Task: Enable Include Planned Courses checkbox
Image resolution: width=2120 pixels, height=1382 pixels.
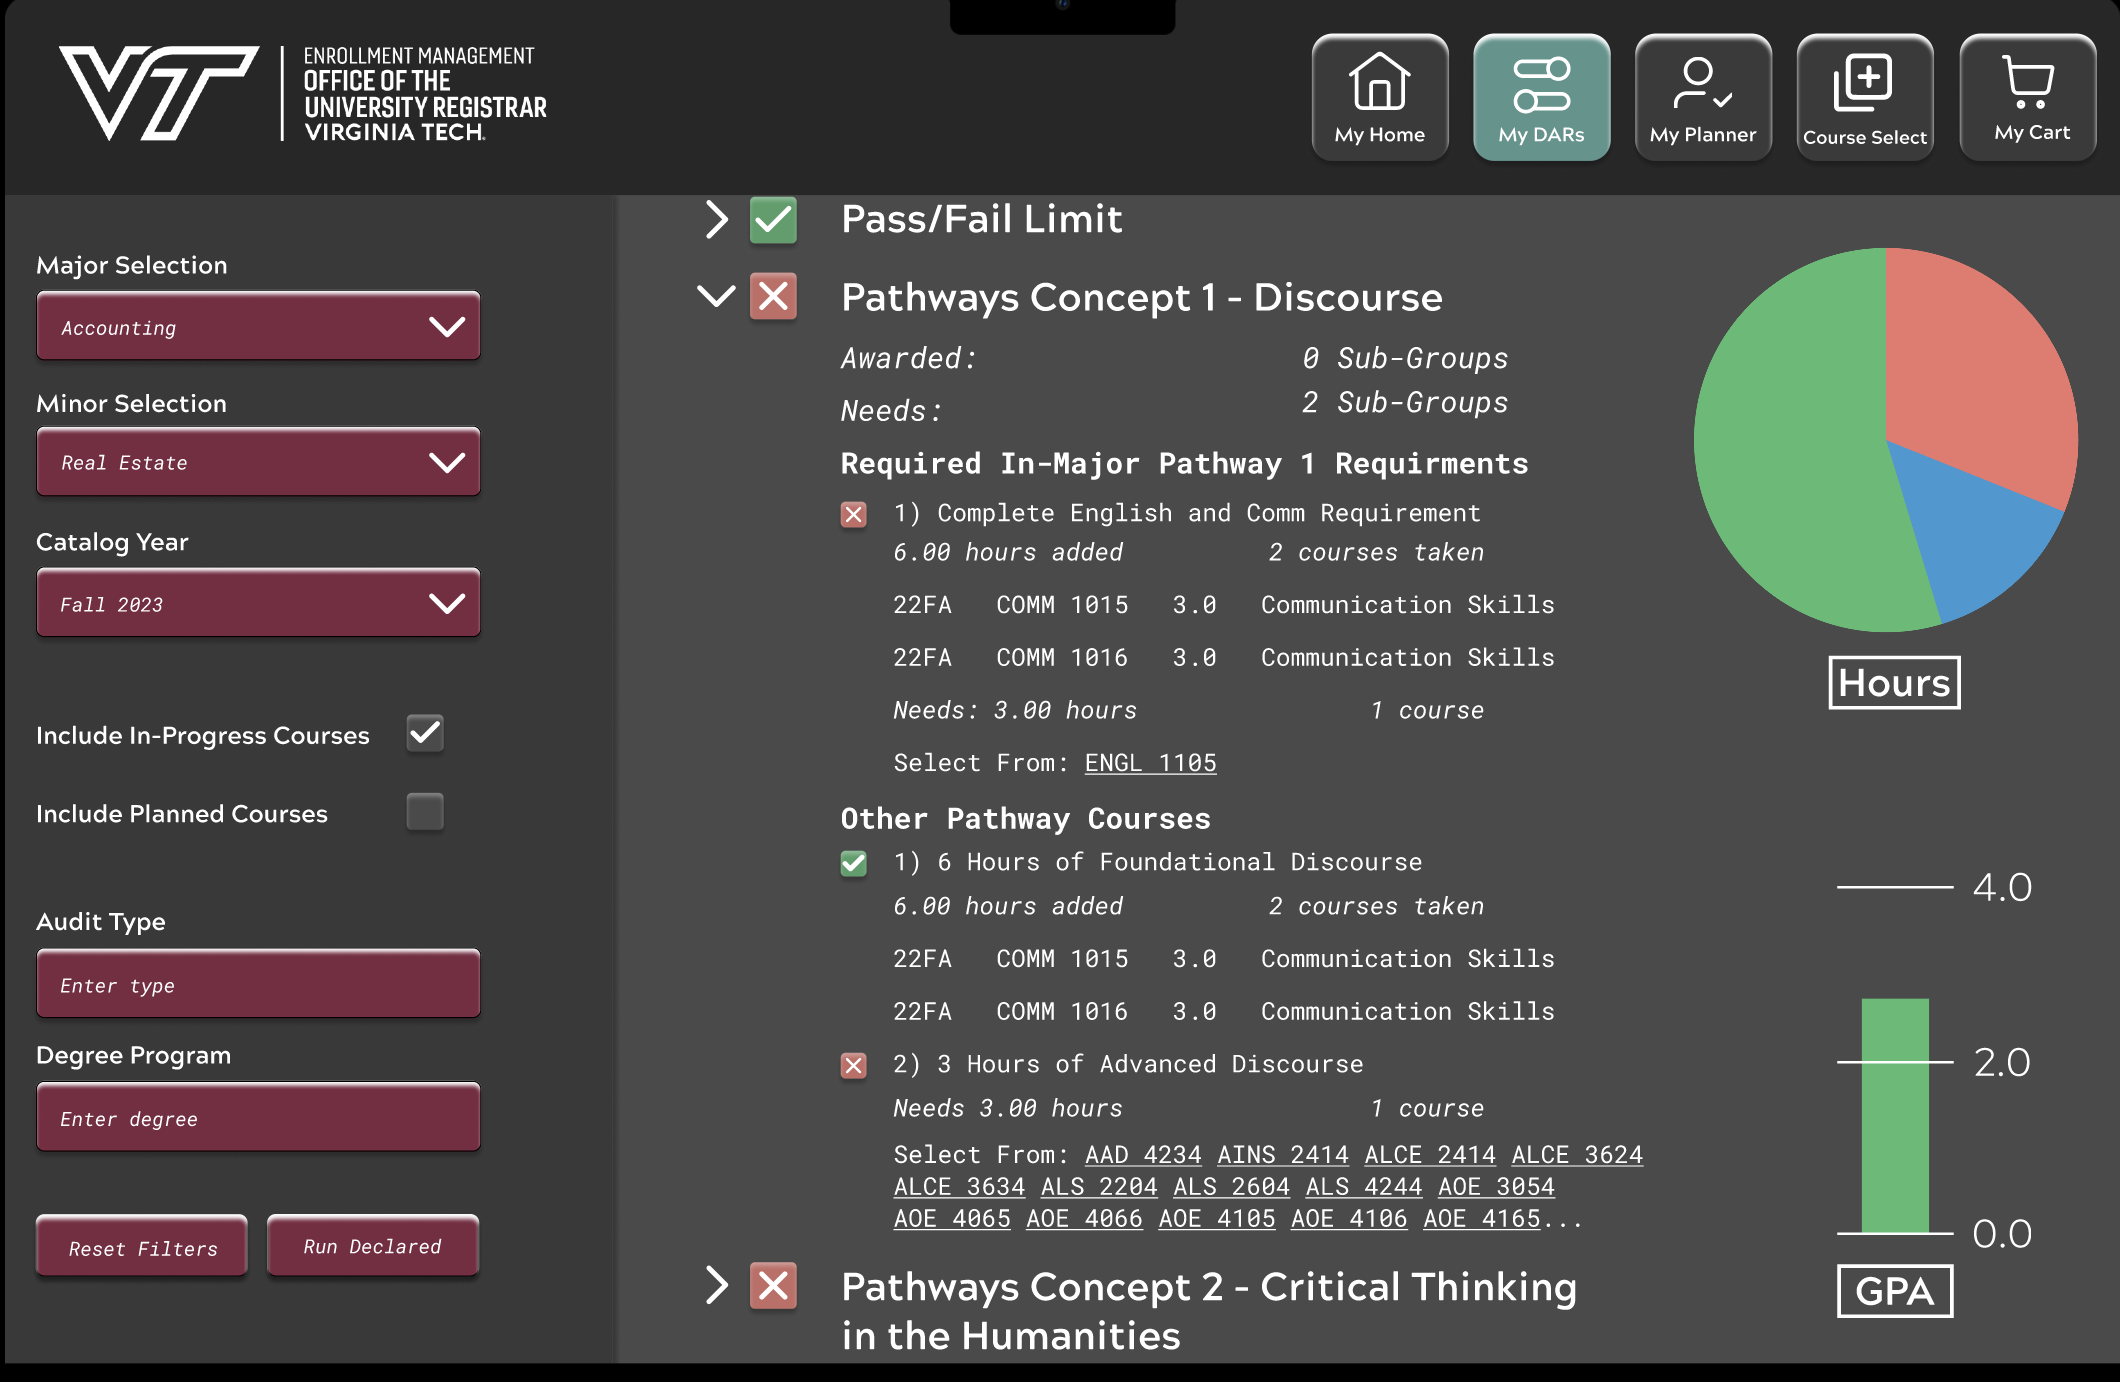Action: click(x=425, y=812)
